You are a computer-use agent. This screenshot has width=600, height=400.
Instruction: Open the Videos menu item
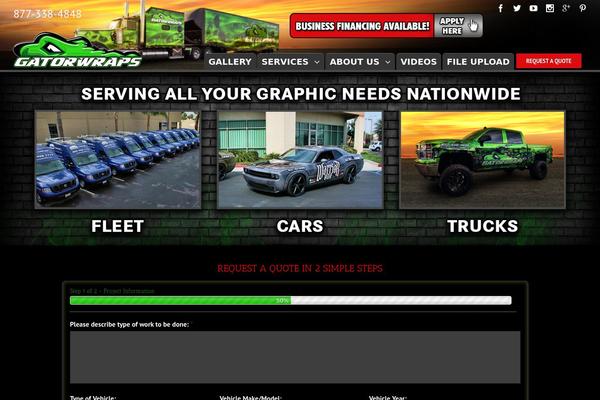click(419, 62)
